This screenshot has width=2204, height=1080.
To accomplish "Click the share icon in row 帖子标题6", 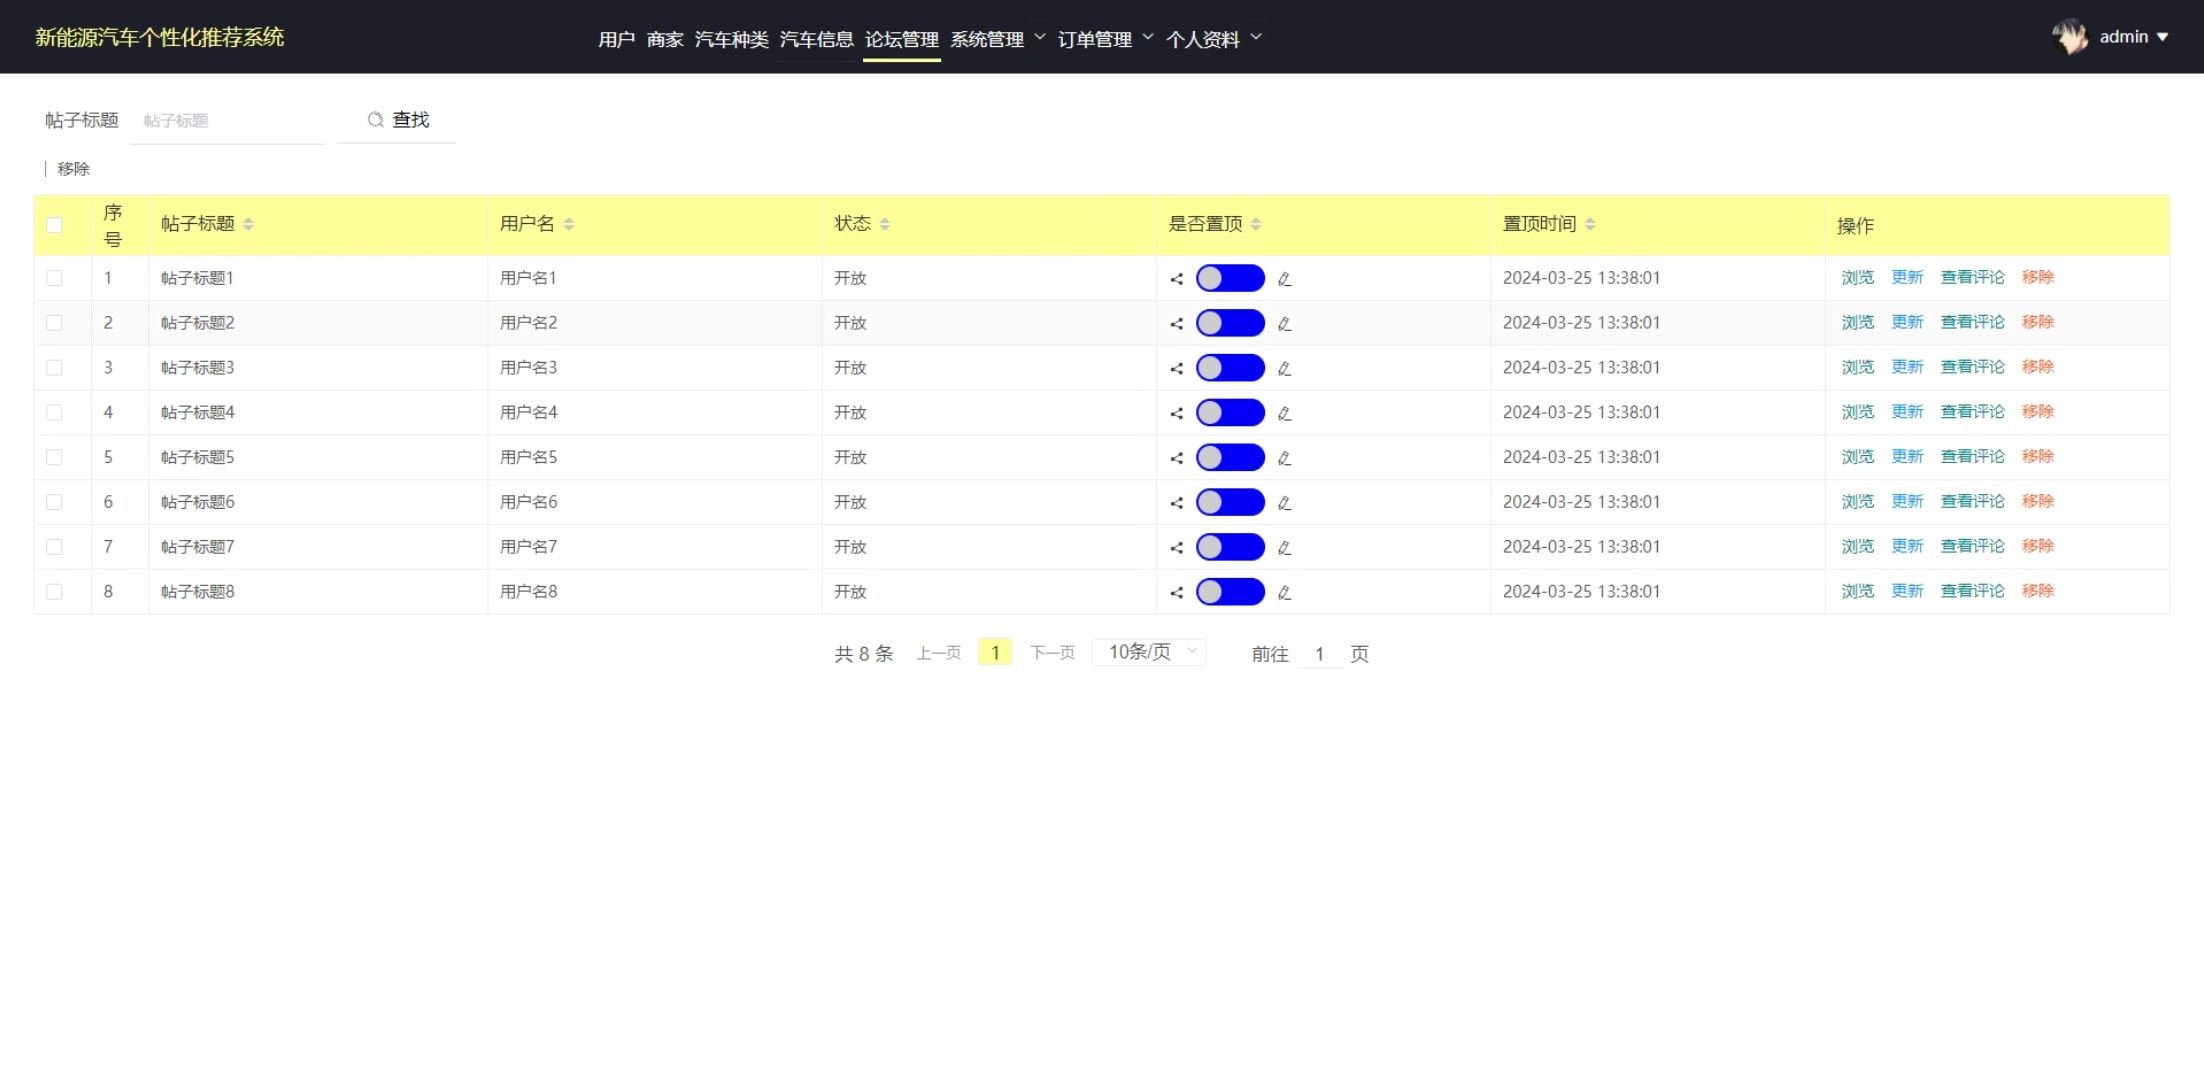I will (1177, 503).
